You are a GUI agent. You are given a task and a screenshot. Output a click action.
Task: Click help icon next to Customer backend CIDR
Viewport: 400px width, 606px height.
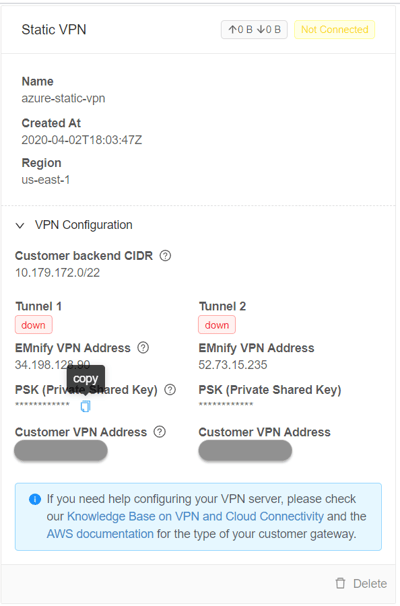(x=165, y=256)
